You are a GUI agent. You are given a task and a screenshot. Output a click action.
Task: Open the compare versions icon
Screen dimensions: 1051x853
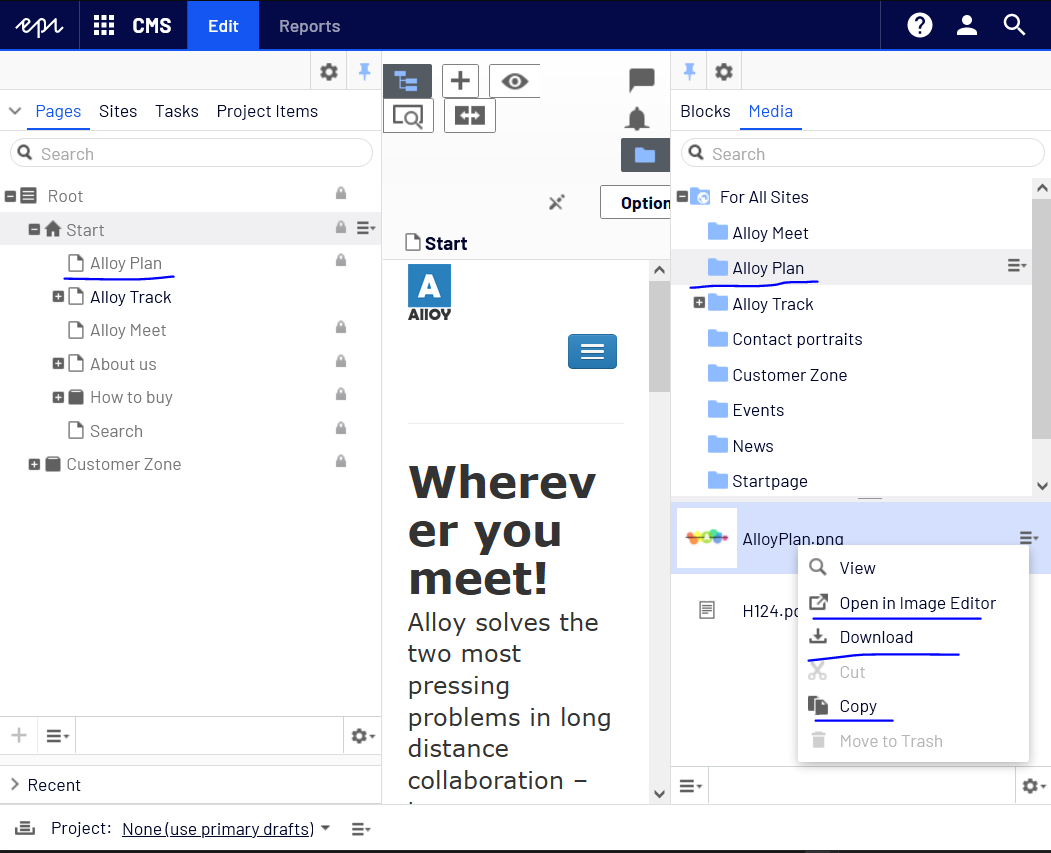469,115
